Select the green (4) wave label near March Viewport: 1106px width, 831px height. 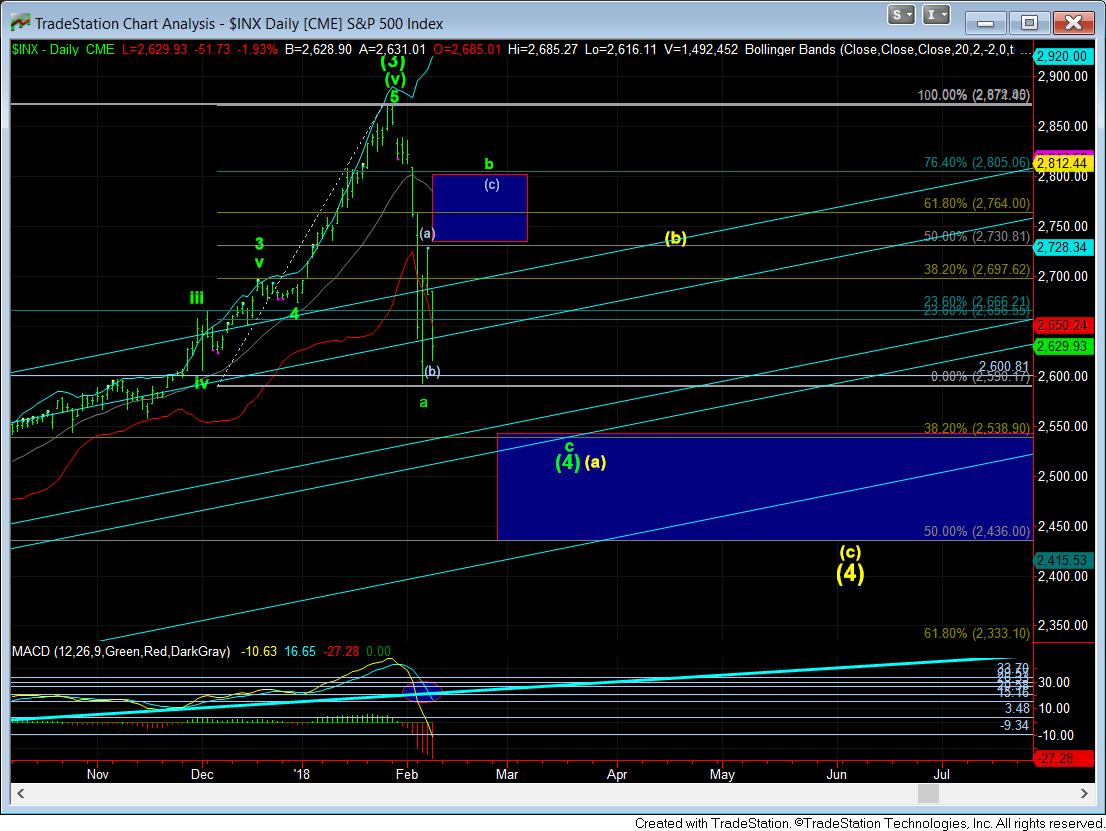(568, 463)
